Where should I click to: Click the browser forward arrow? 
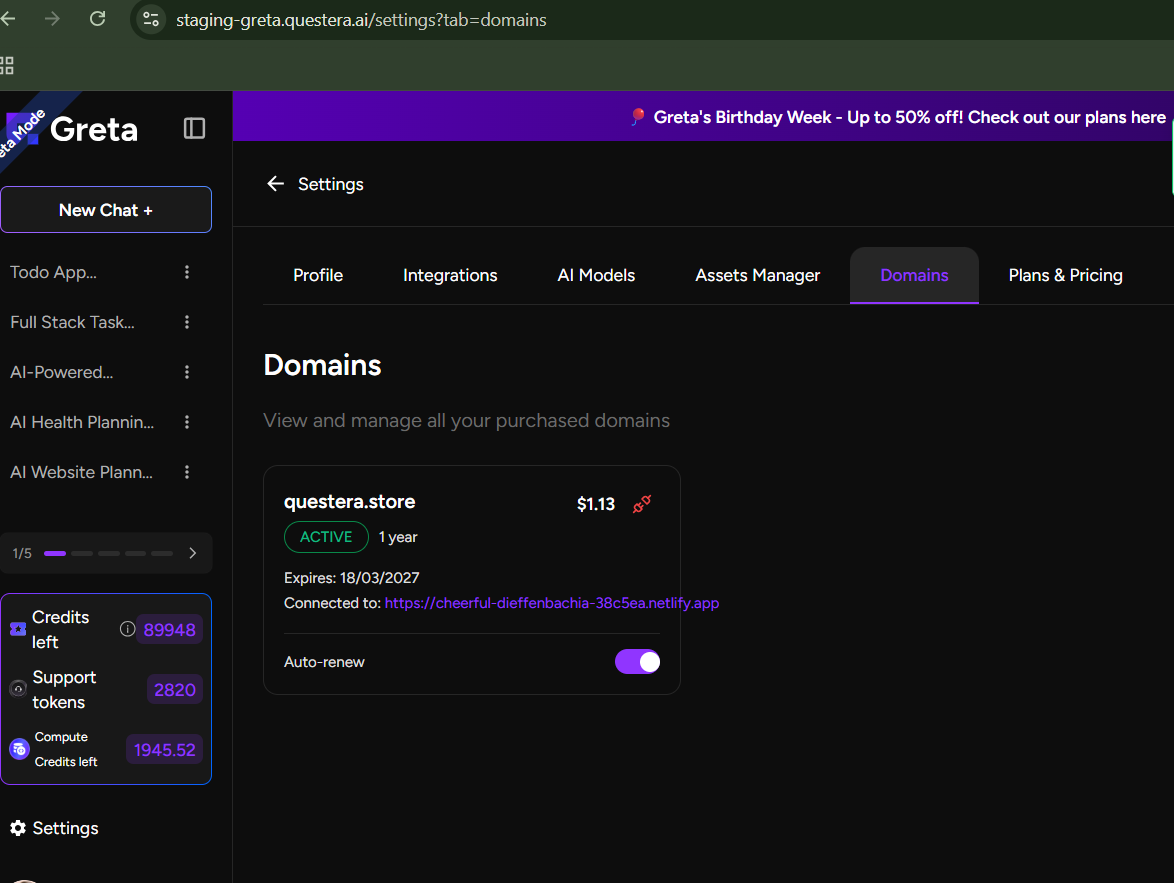tap(52, 19)
